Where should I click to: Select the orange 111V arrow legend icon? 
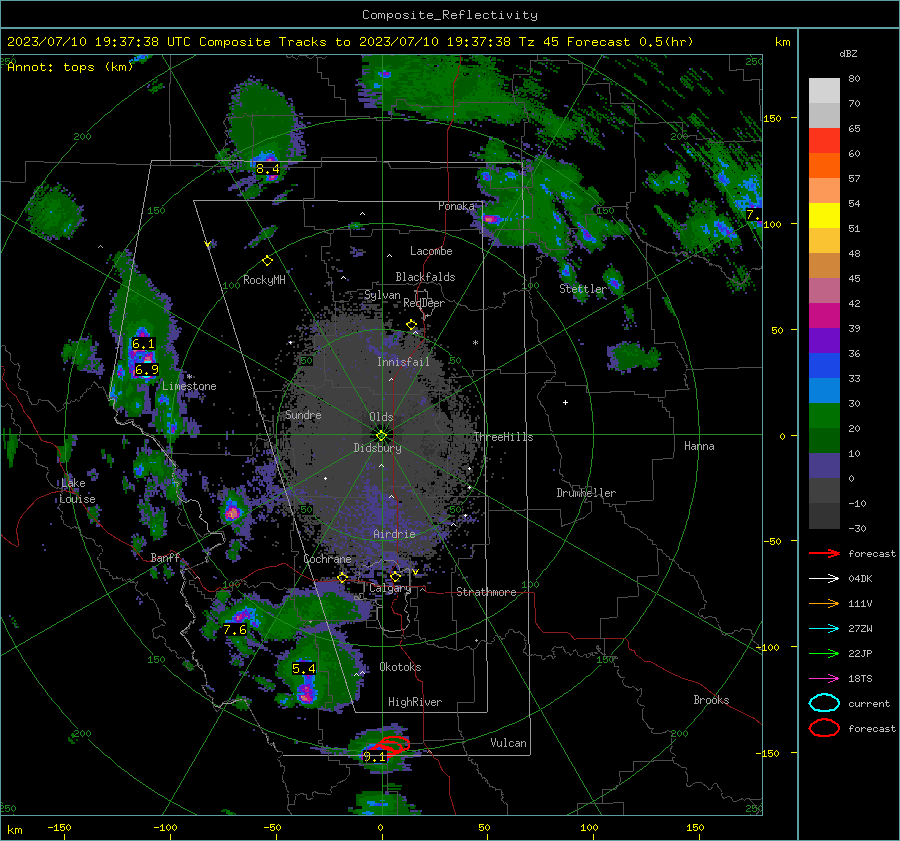click(824, 603)
